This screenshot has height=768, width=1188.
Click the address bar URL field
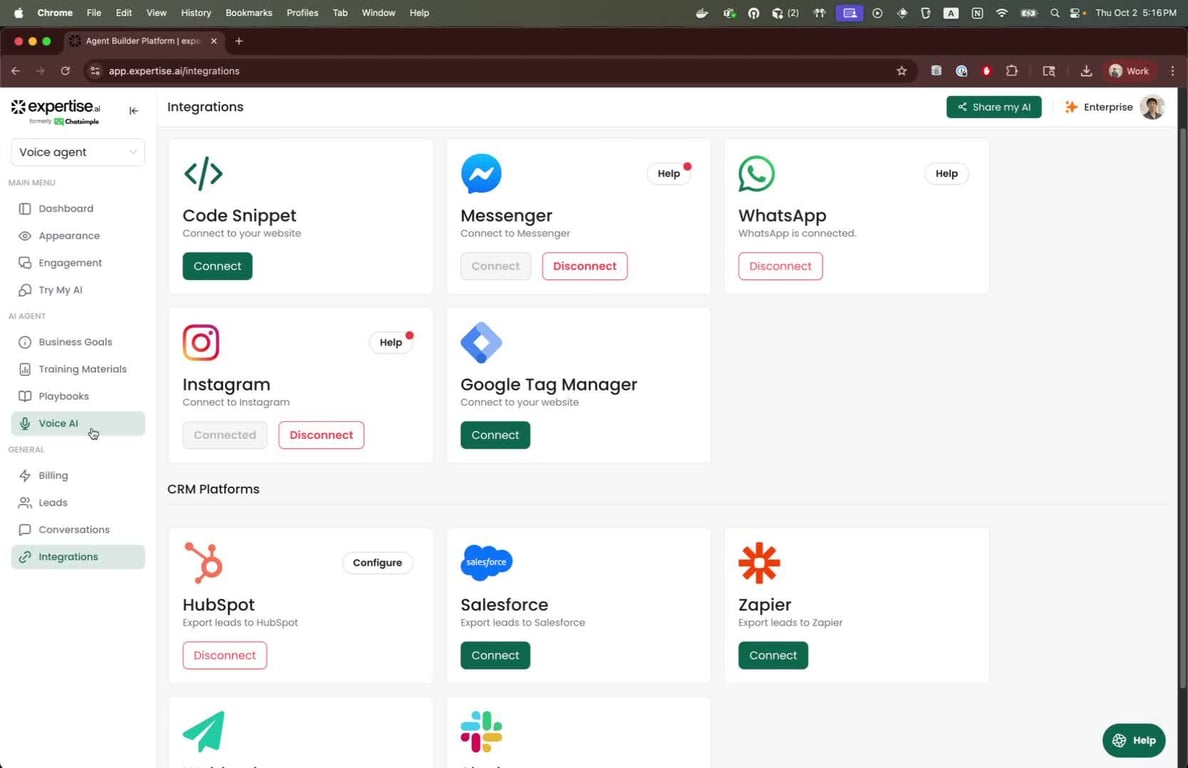tap(500, 70)
